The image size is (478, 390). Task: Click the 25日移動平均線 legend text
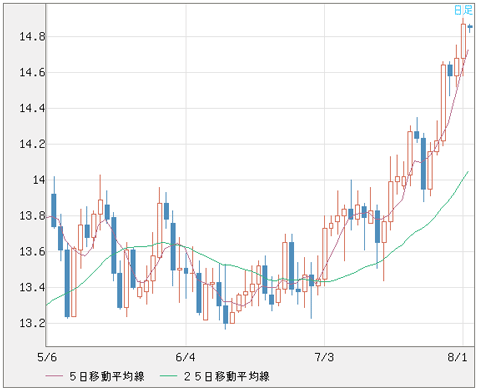226,376
